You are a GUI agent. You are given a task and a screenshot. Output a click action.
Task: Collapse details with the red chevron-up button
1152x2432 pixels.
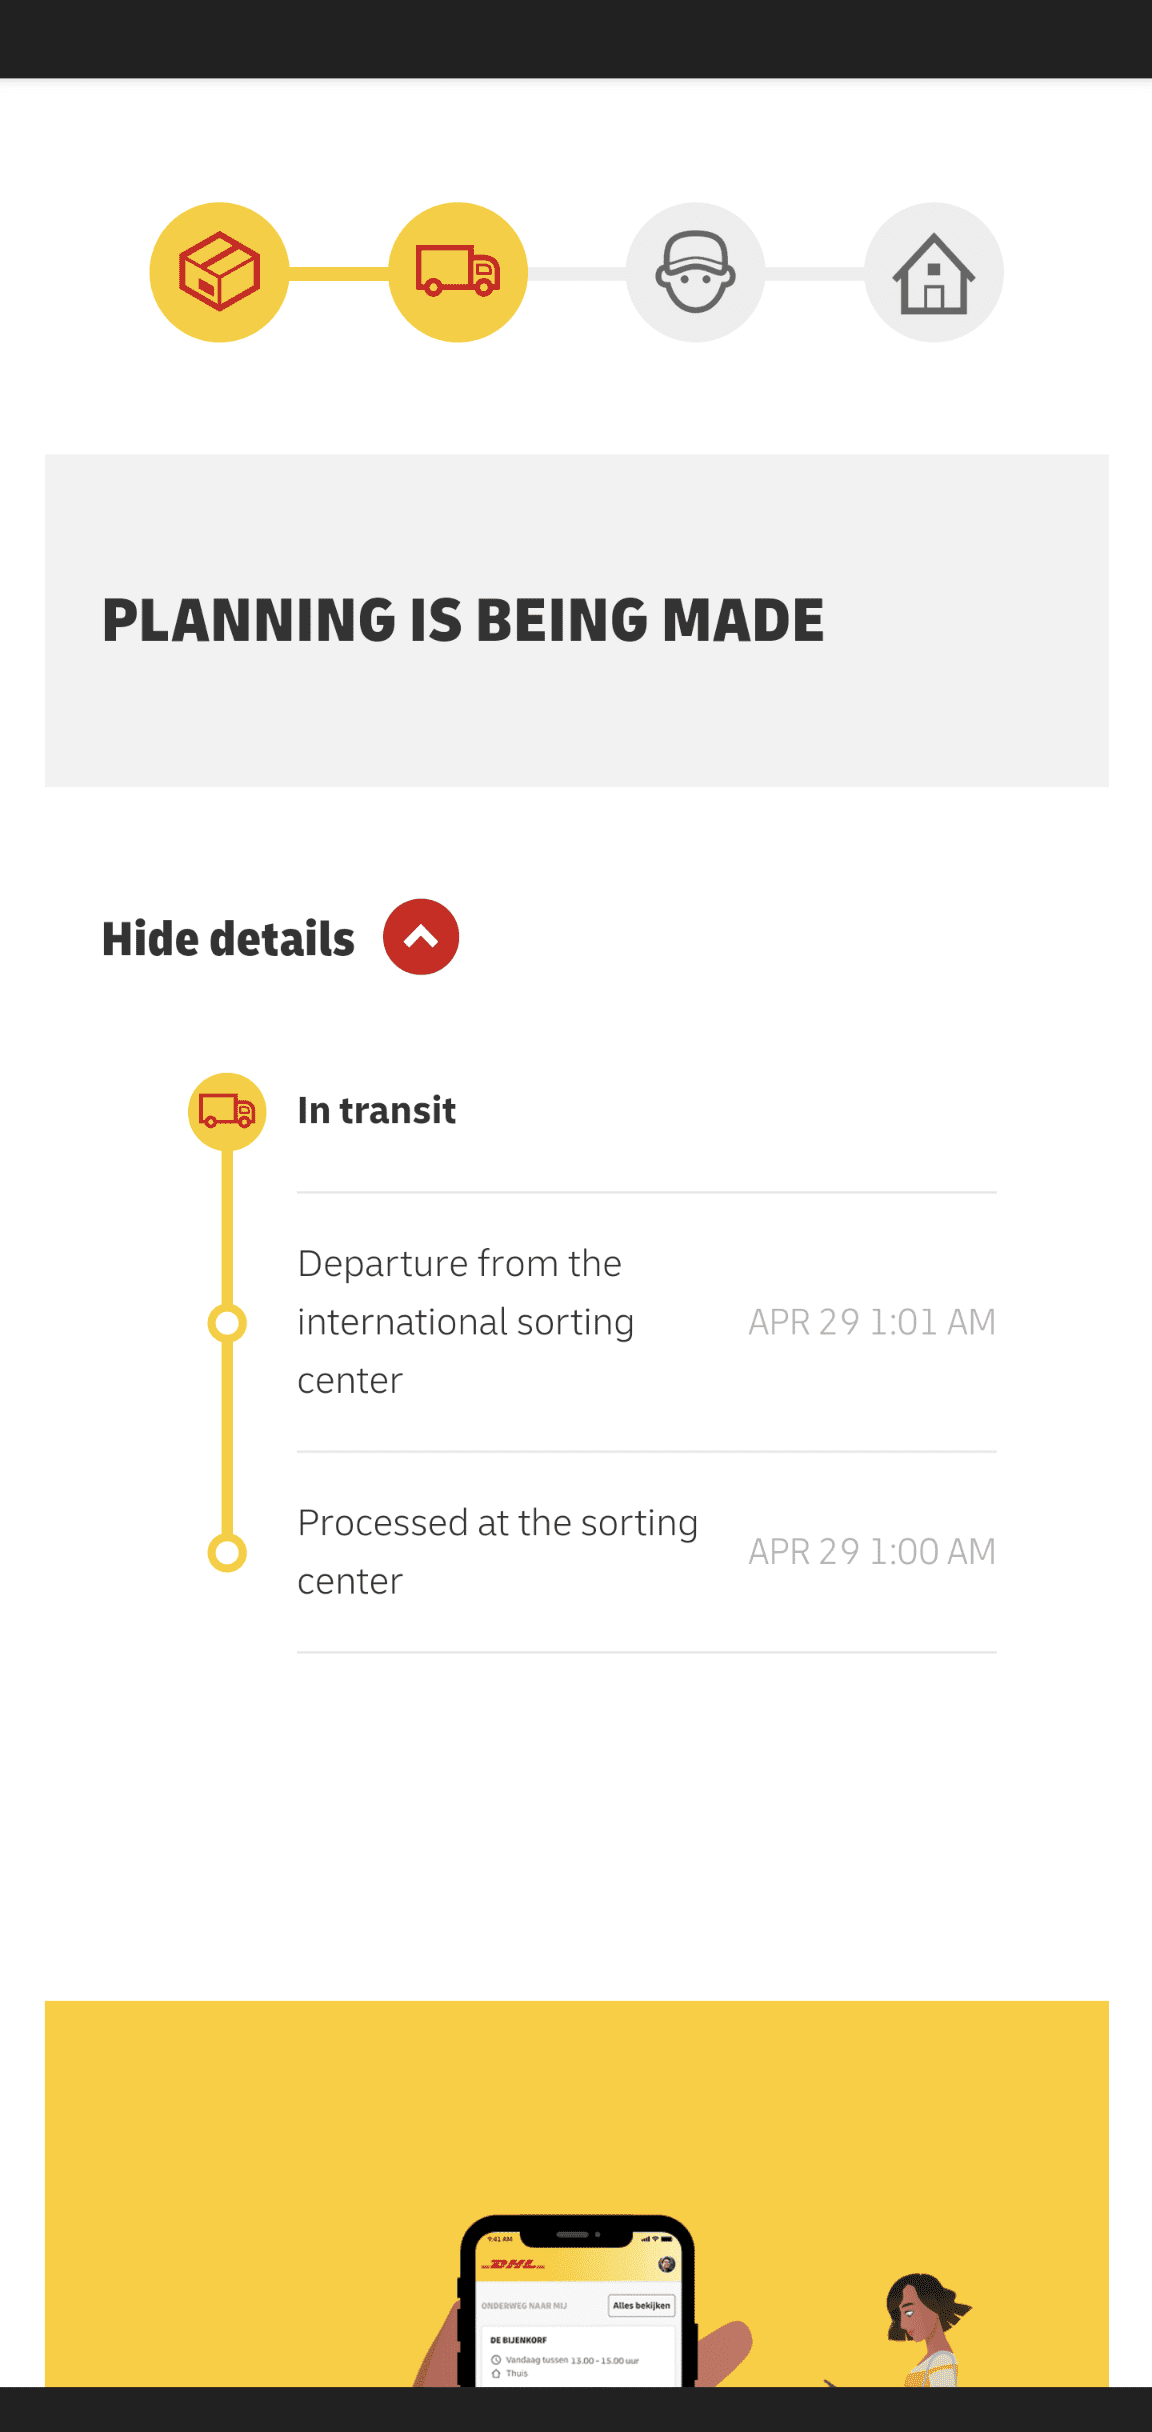tap(421, 937)
